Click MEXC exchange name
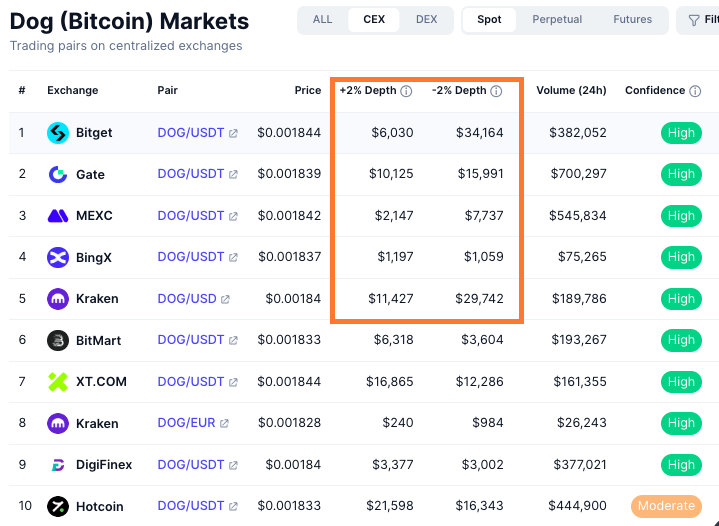The height and width of the screenshot is (526, 719). pos(94,216)
